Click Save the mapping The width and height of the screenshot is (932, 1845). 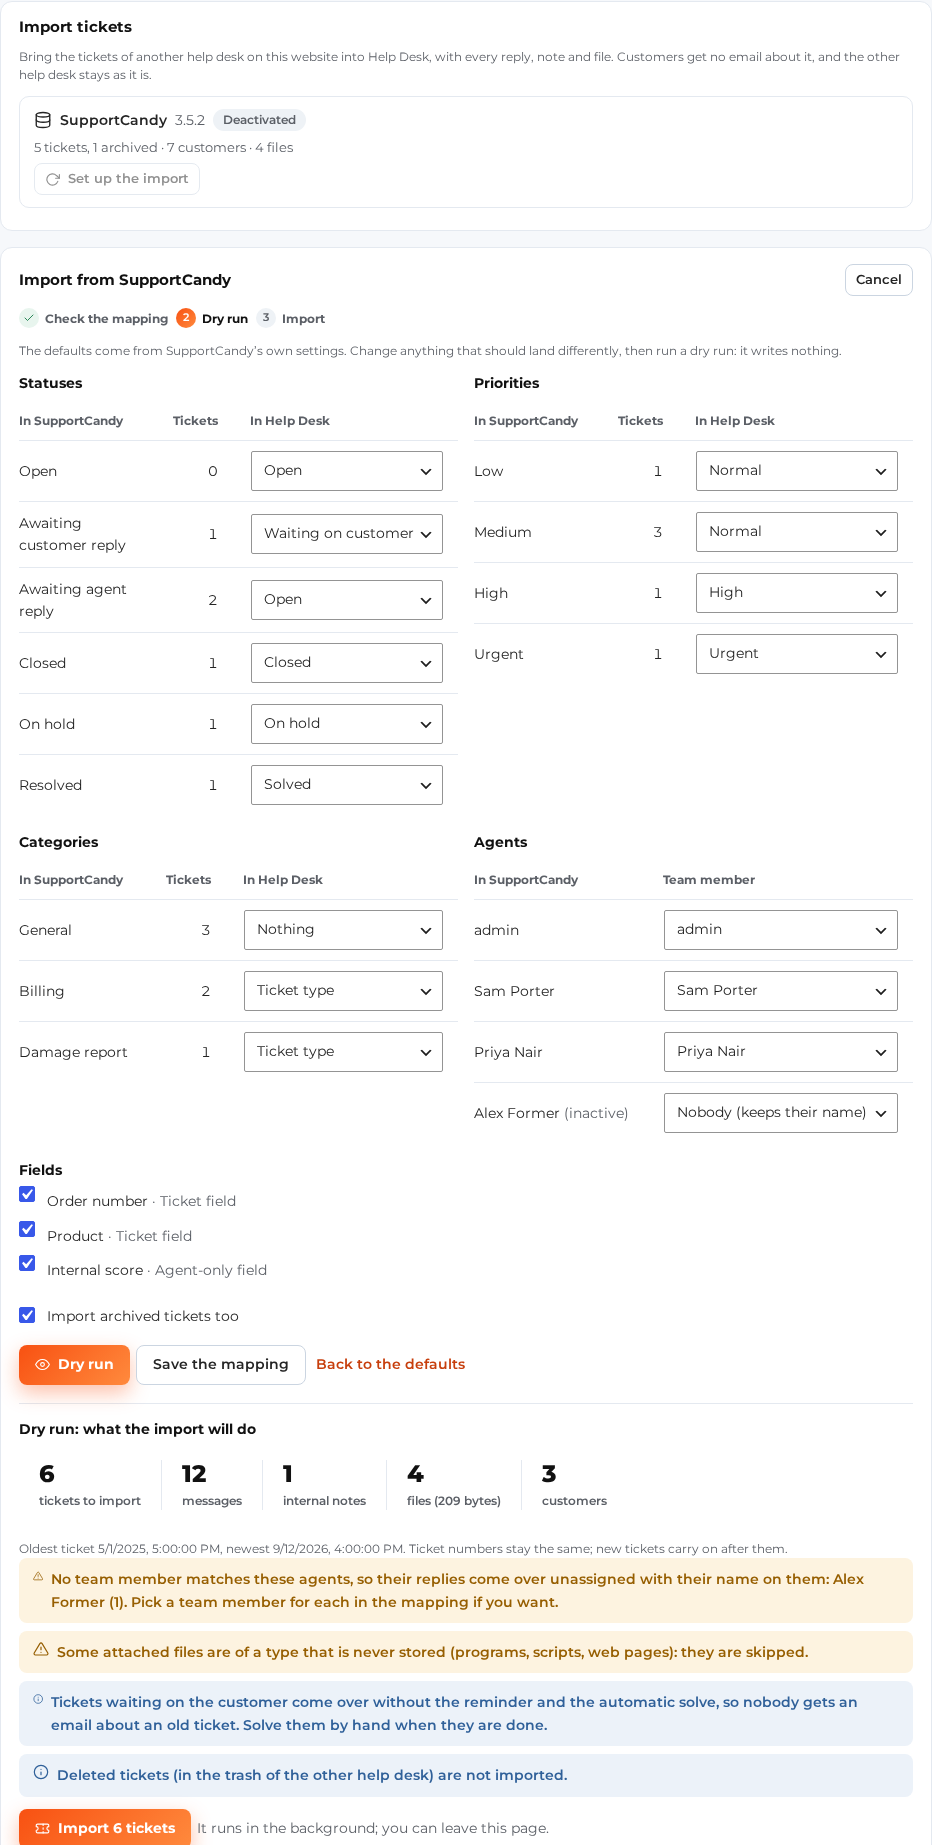click(221, 1365)
